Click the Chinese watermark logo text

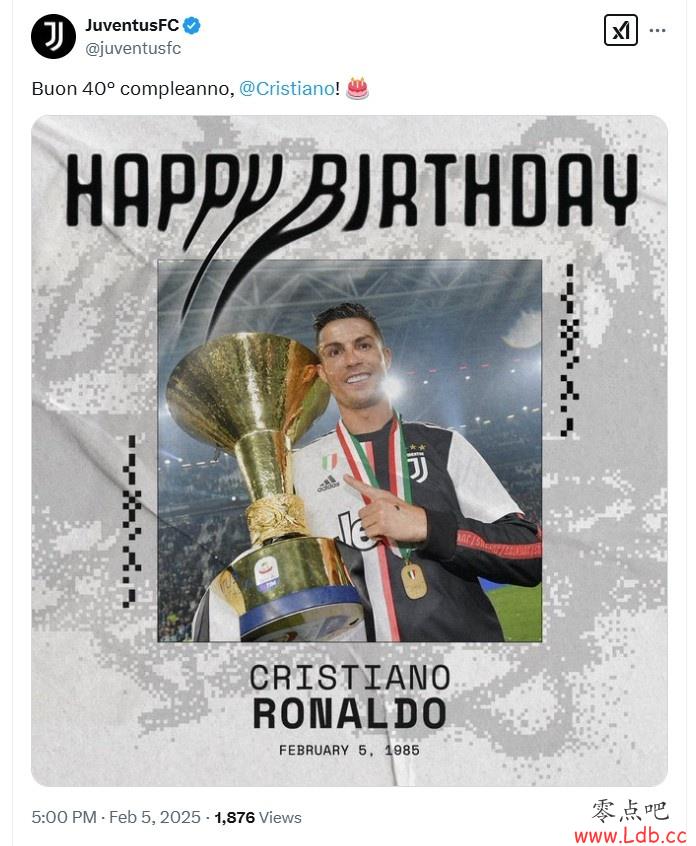click(x=630, y=811)
